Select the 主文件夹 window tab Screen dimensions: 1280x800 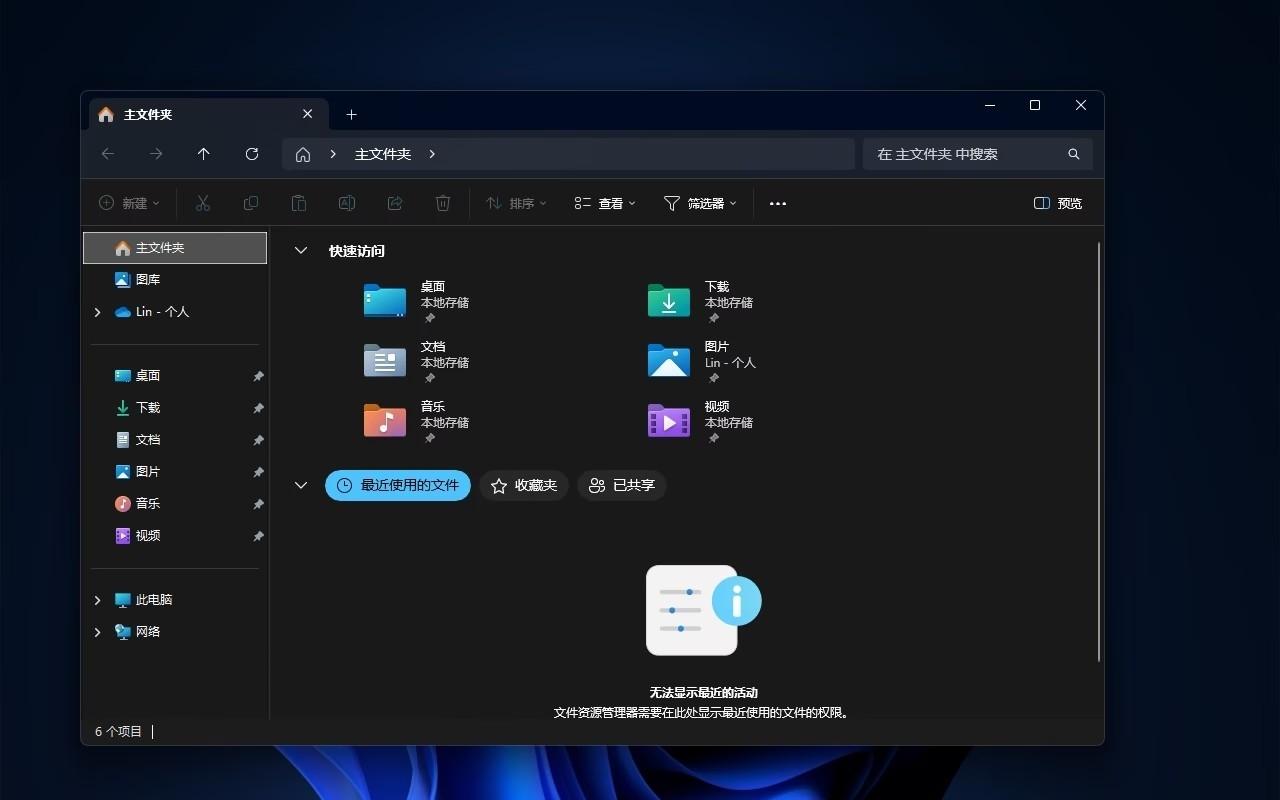pyautogui.click(x=208, y=114)
